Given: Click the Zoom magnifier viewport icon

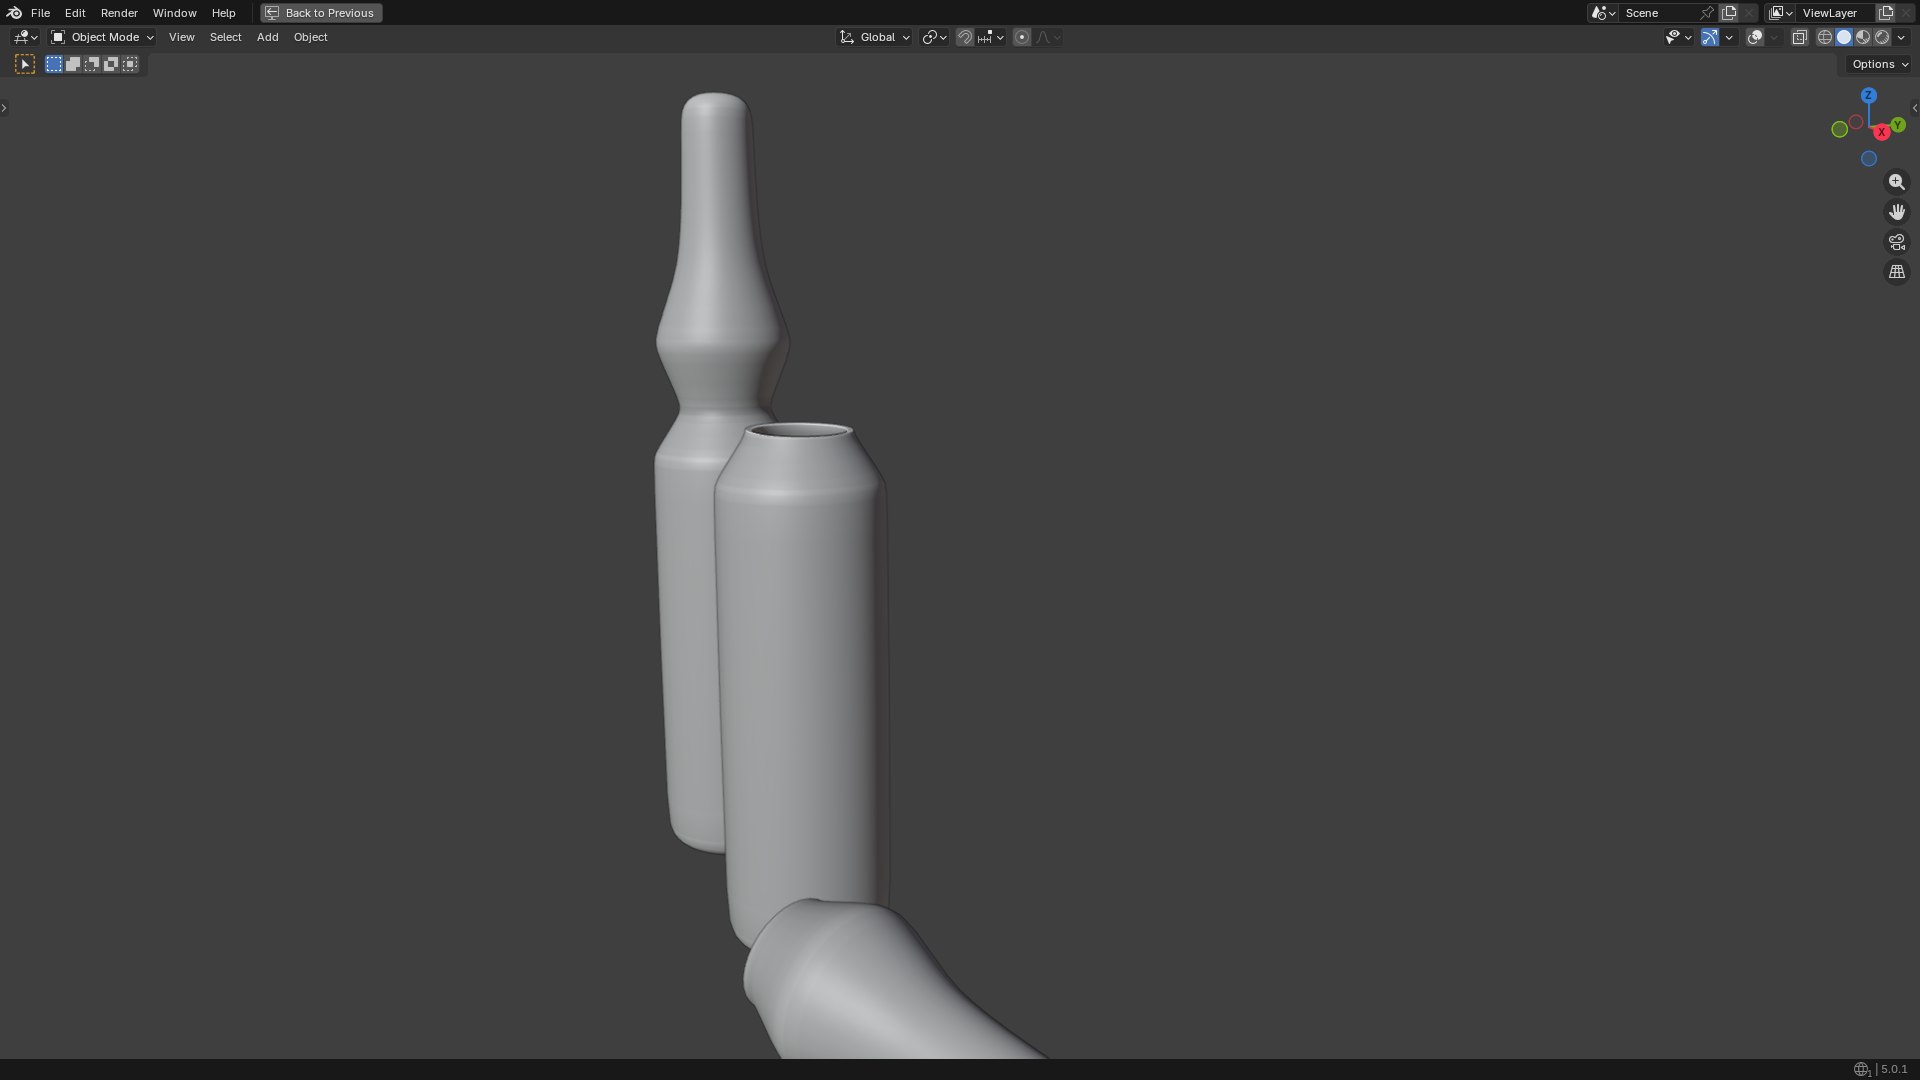Looking at the screenshot, I should [1896, 182].
